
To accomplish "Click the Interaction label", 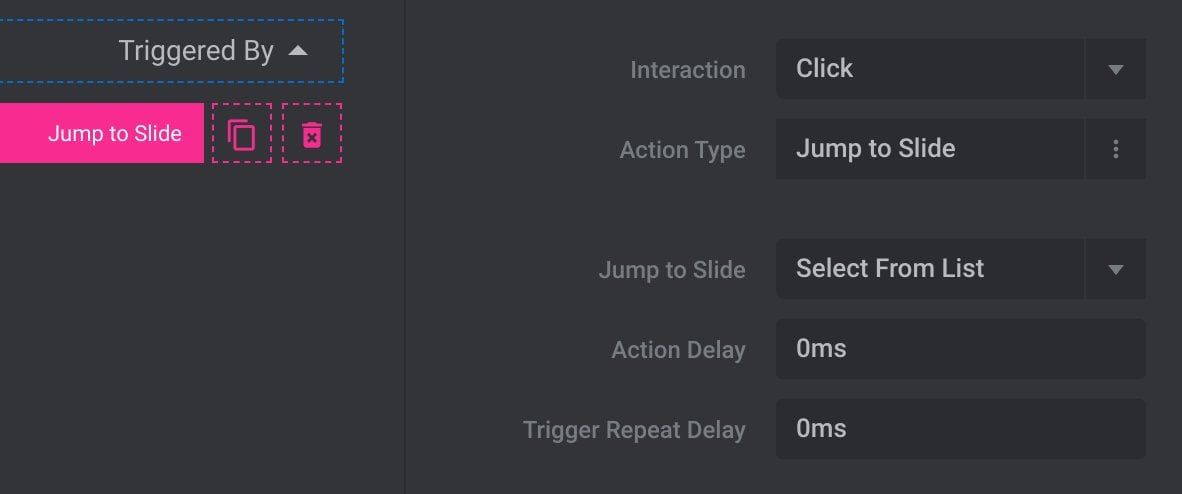I will (687, 70).
